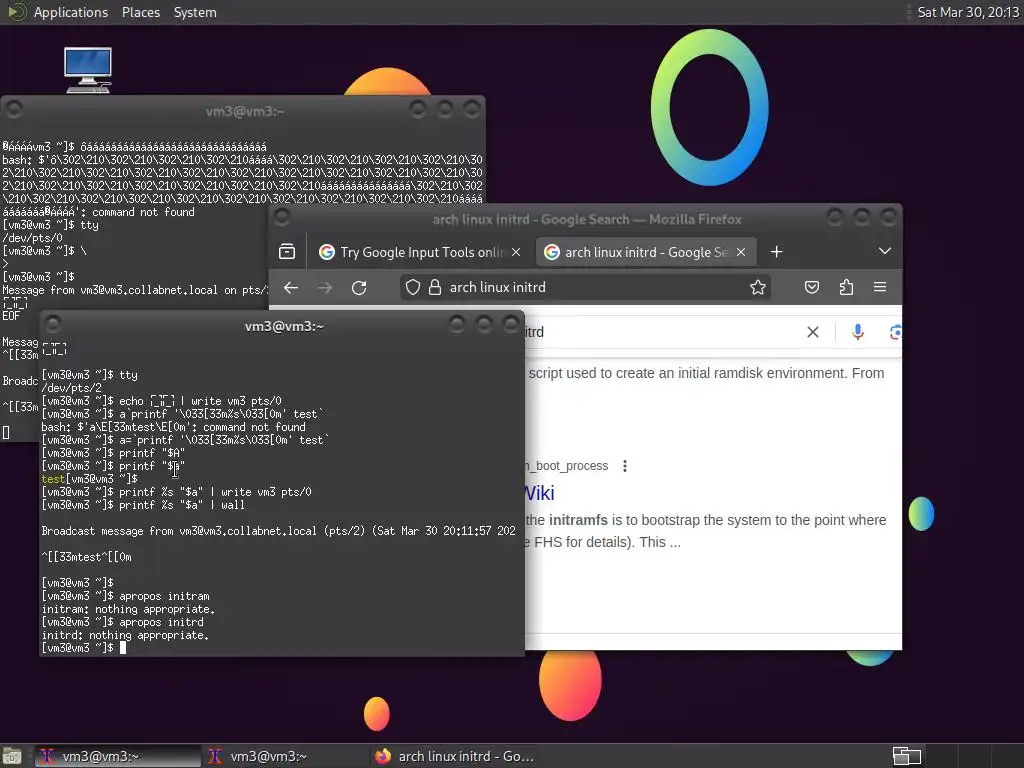1024x768 pixels.
Task: Clear the Google search box with X
Action: (812, 332)
